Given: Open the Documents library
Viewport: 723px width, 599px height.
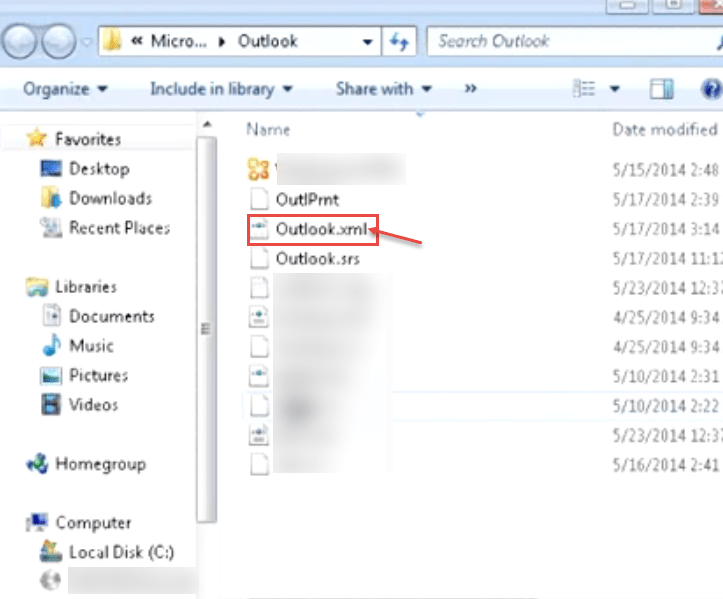Looking at the screenshot, I should (112, 316).
